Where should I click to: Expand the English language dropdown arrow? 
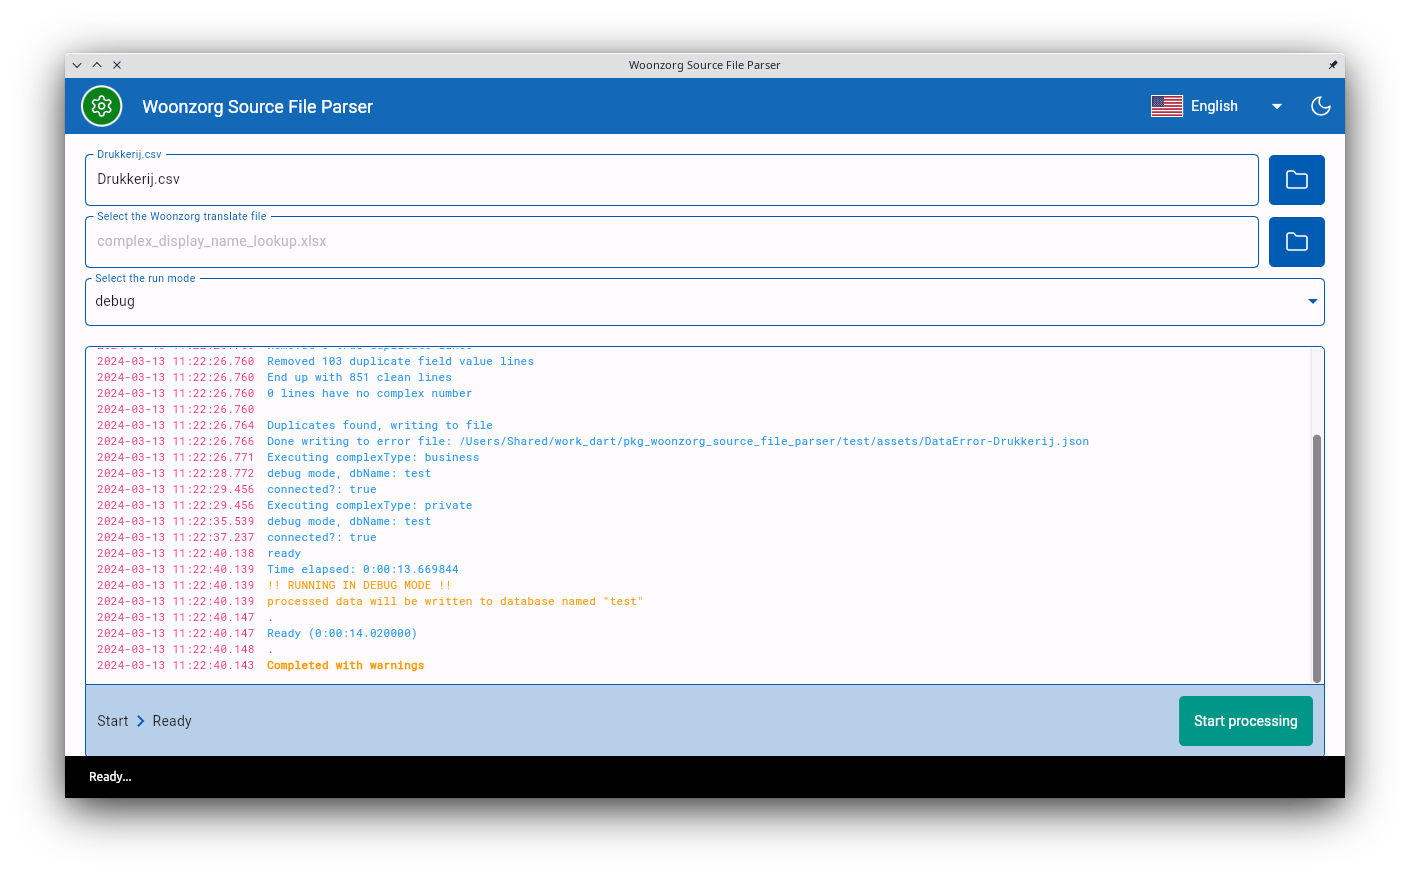(1276, 106)
